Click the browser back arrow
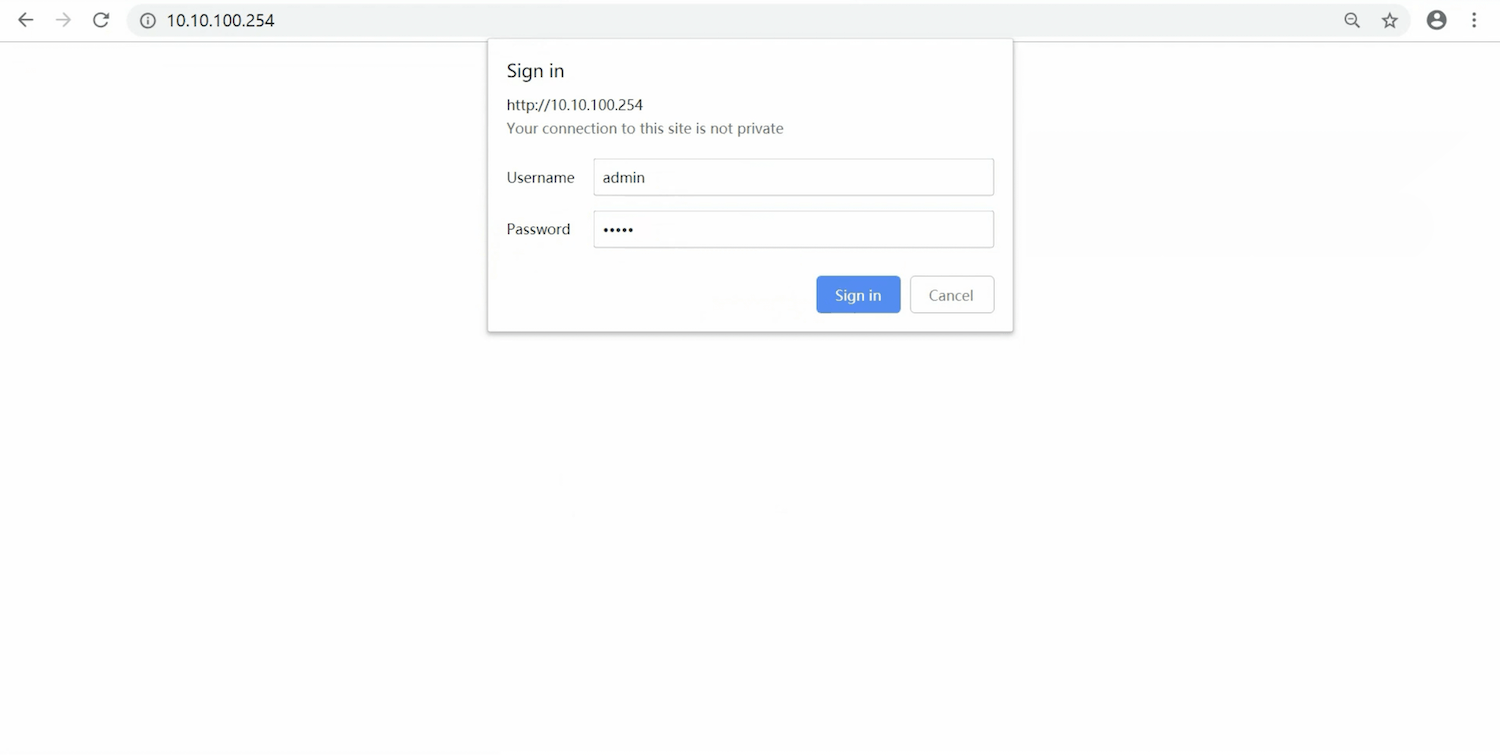Viewport: 1500px width, 755px height. [26, 20]
